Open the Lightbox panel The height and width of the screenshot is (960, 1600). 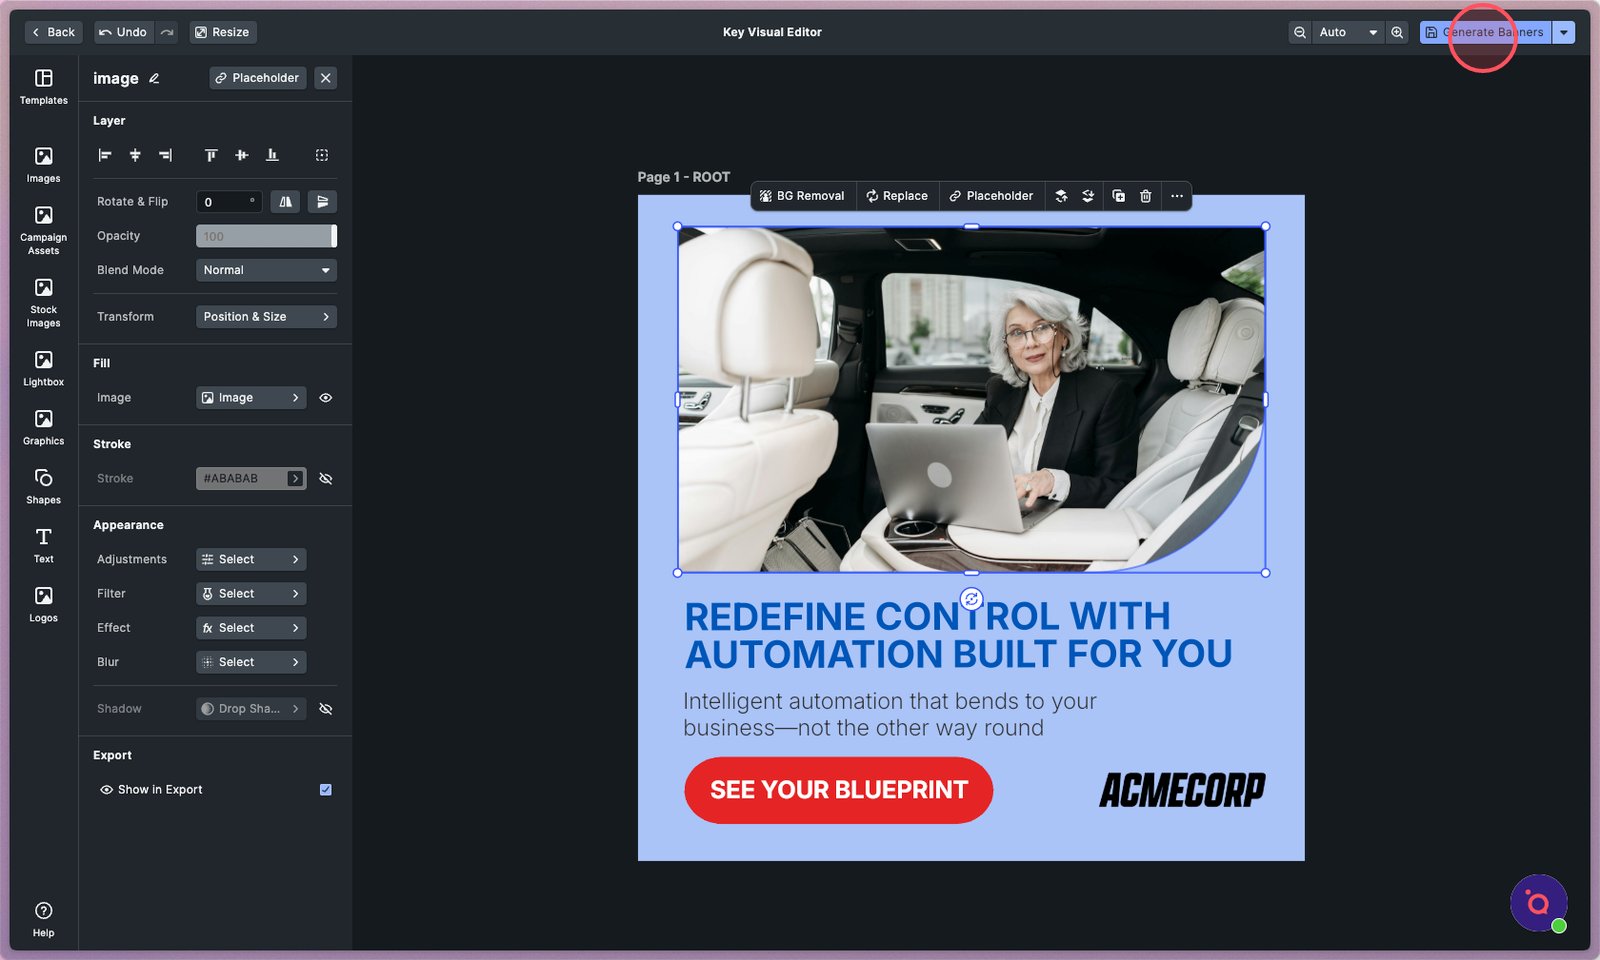coord(44,368)
